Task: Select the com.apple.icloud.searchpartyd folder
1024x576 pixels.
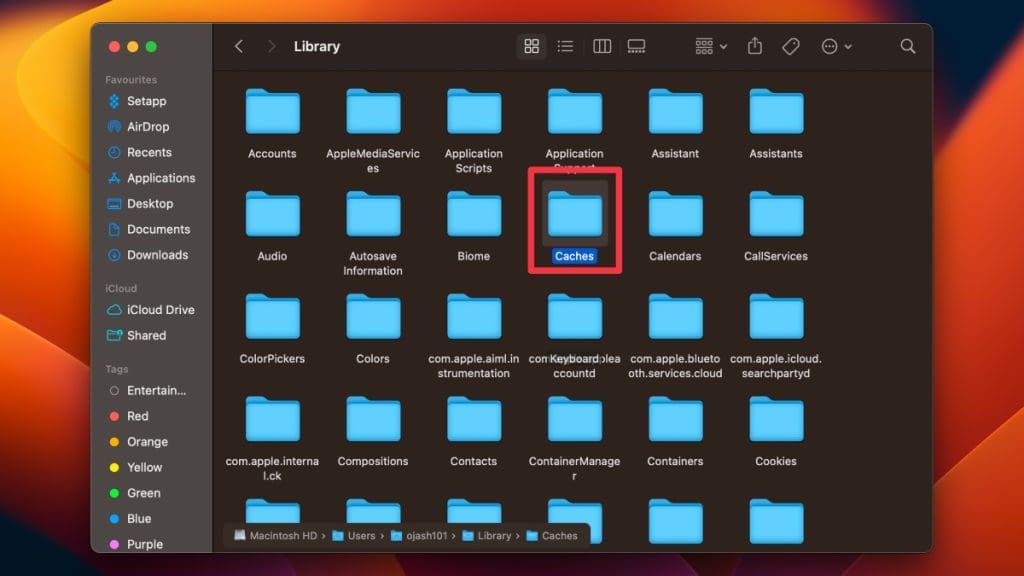Action: click(x=776, y=317)
